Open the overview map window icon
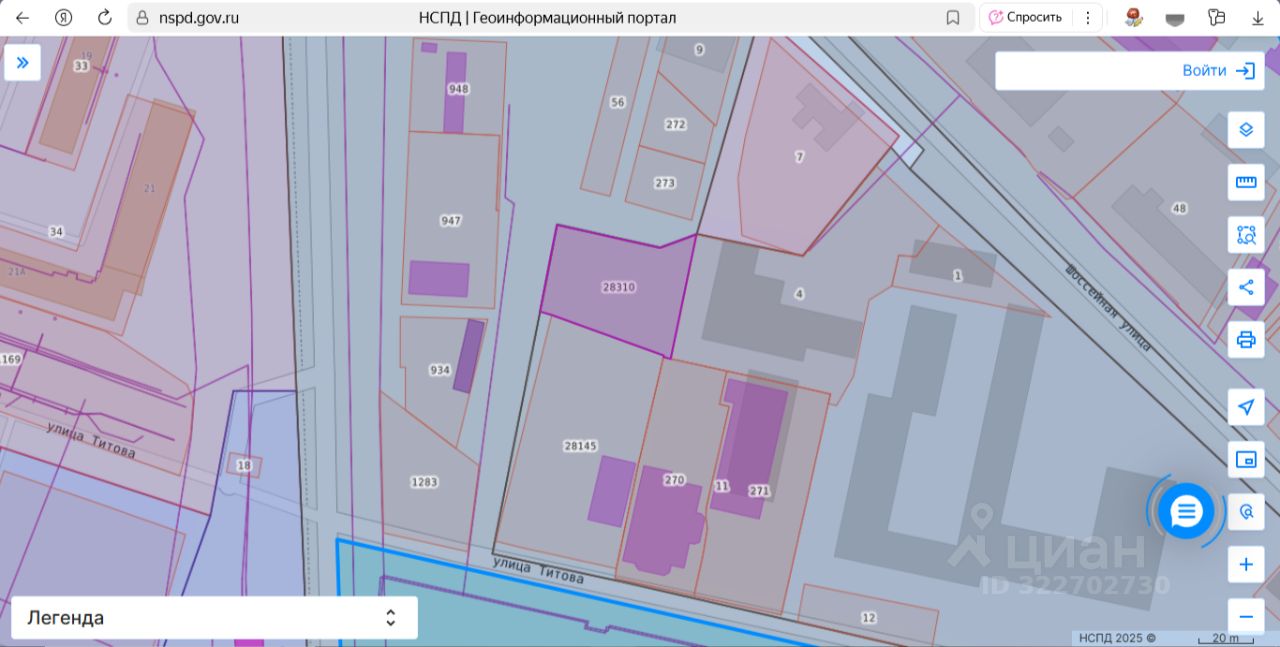 tap(1246, 459)
